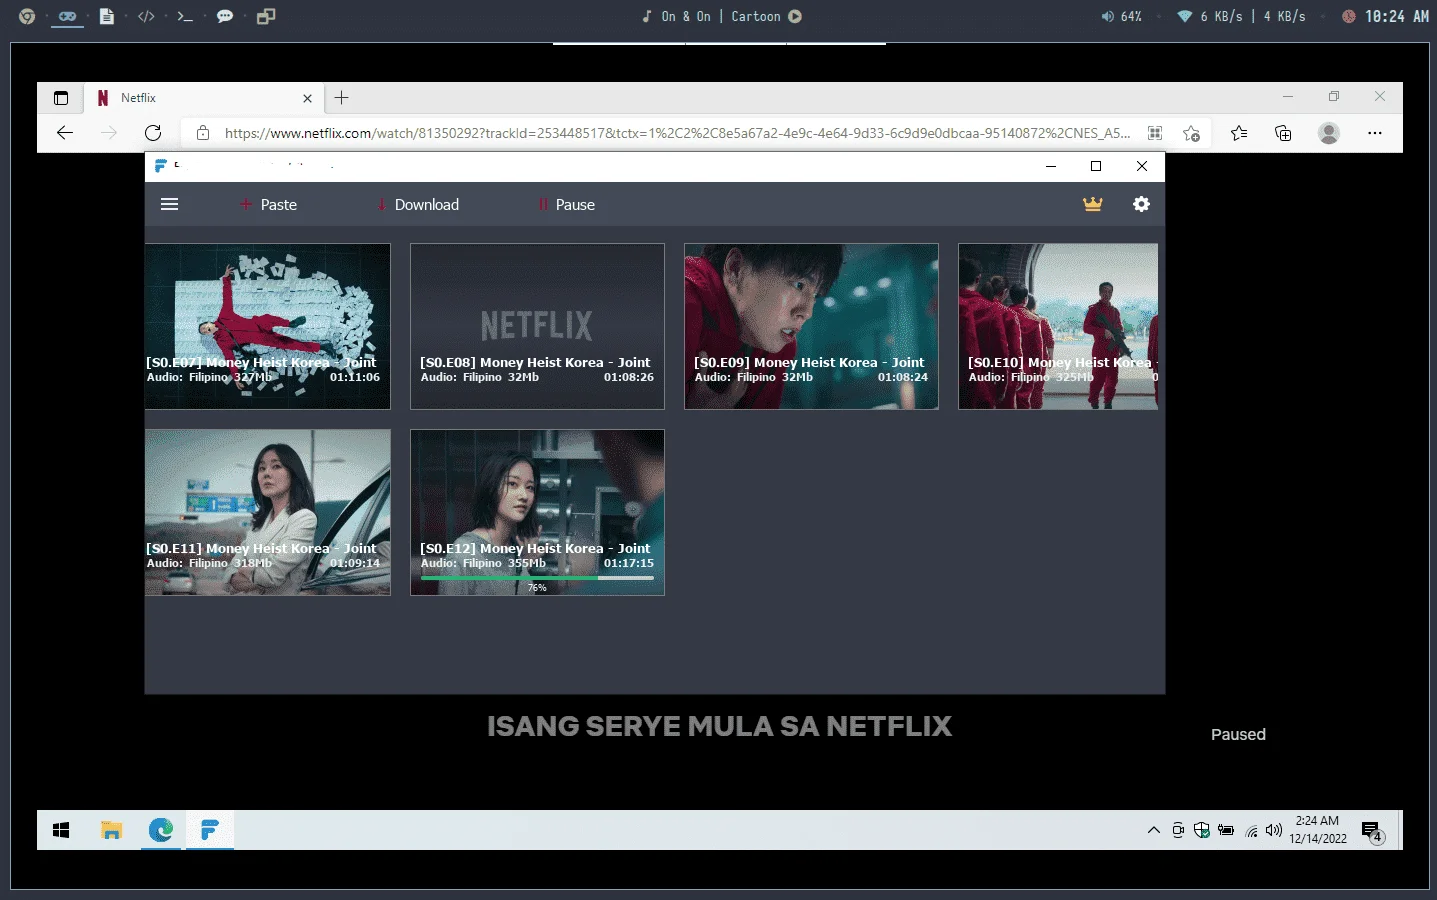
Task: Click the browser Back arrow
Action: pyautogui.click(x=65, y=133)
